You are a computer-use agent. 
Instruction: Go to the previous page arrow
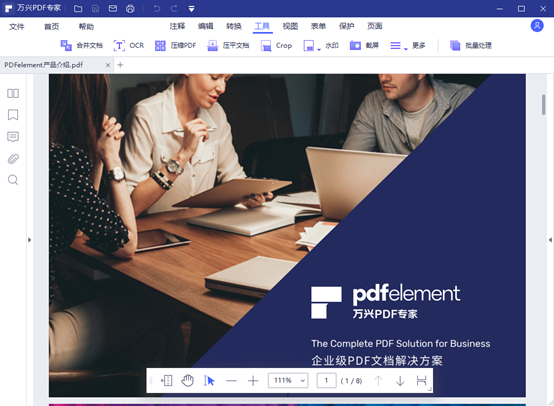[378, 381]
